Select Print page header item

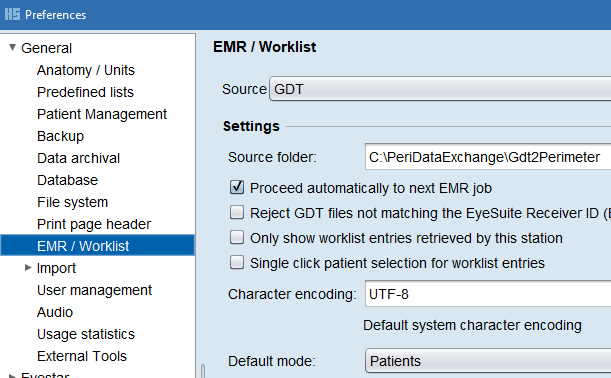(94, 224)
